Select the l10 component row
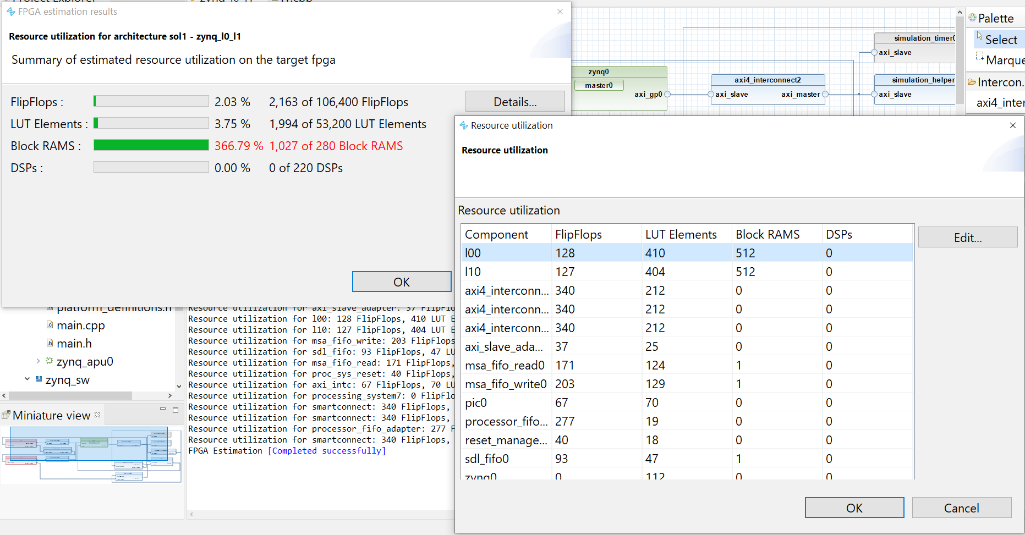Viewport: 1025px width, 535px height. (687, 271)
